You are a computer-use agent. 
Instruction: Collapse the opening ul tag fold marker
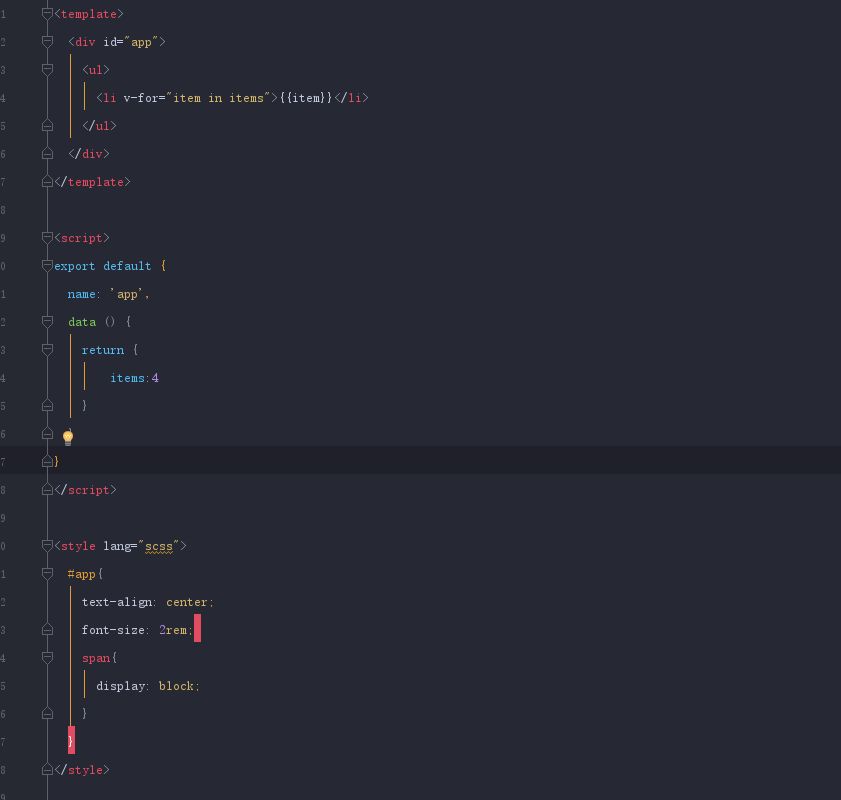tap(47, 70)
